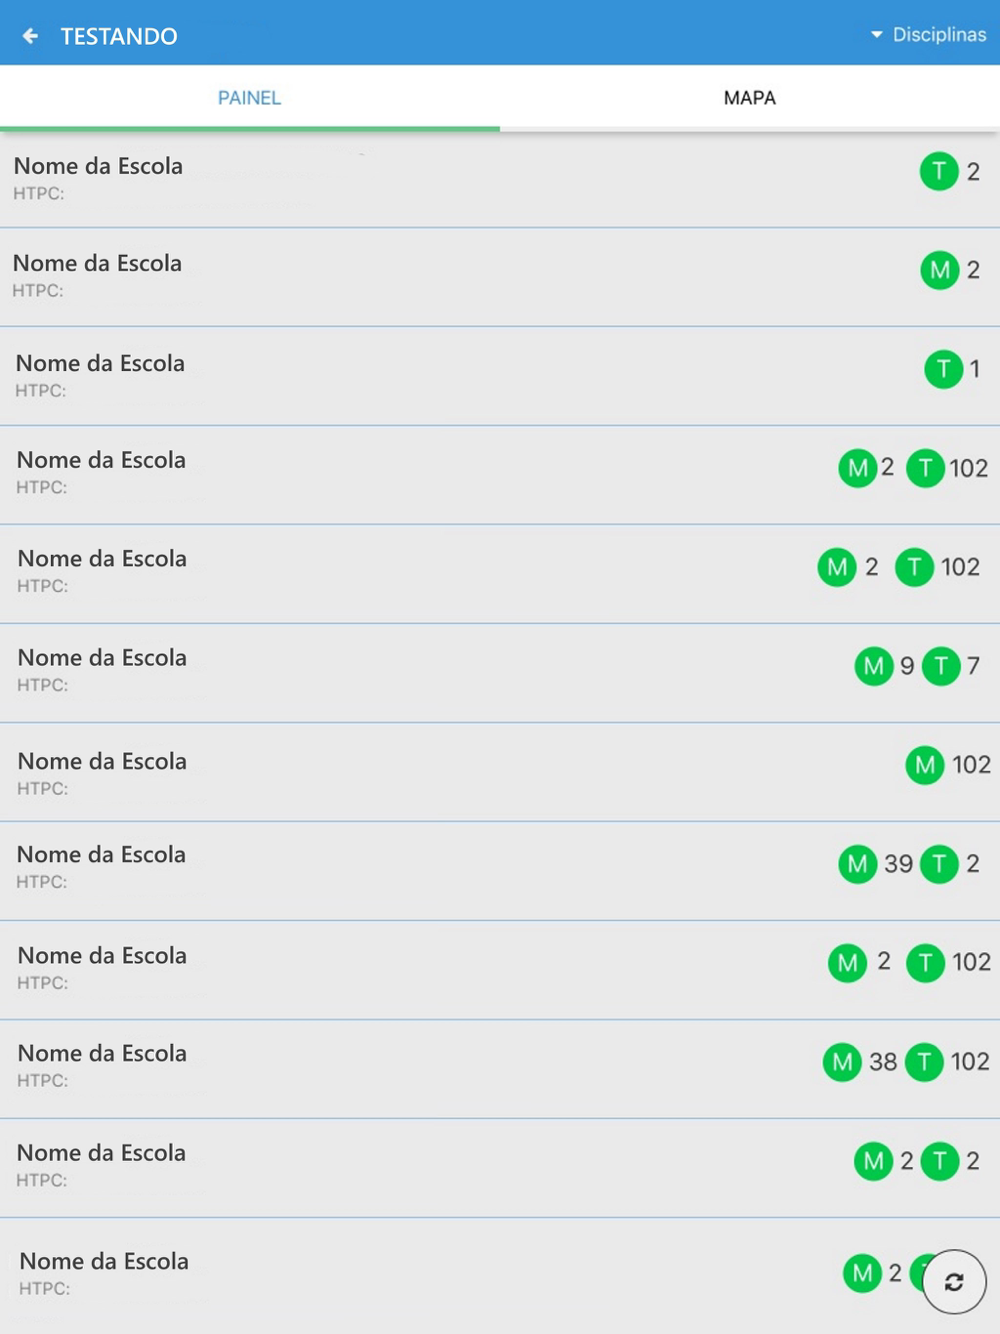Select the M badge next to 38
The height and width of the screenshot is (1334, 1000).
tap(842, 1062)
